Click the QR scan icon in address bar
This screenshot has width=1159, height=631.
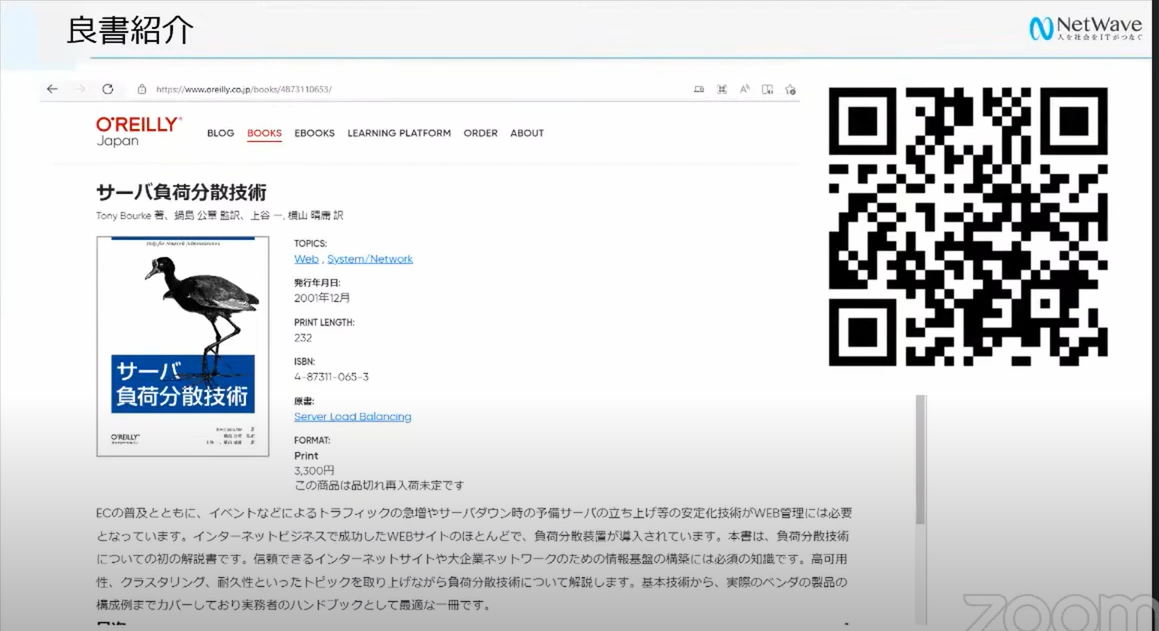pos(721,89)
